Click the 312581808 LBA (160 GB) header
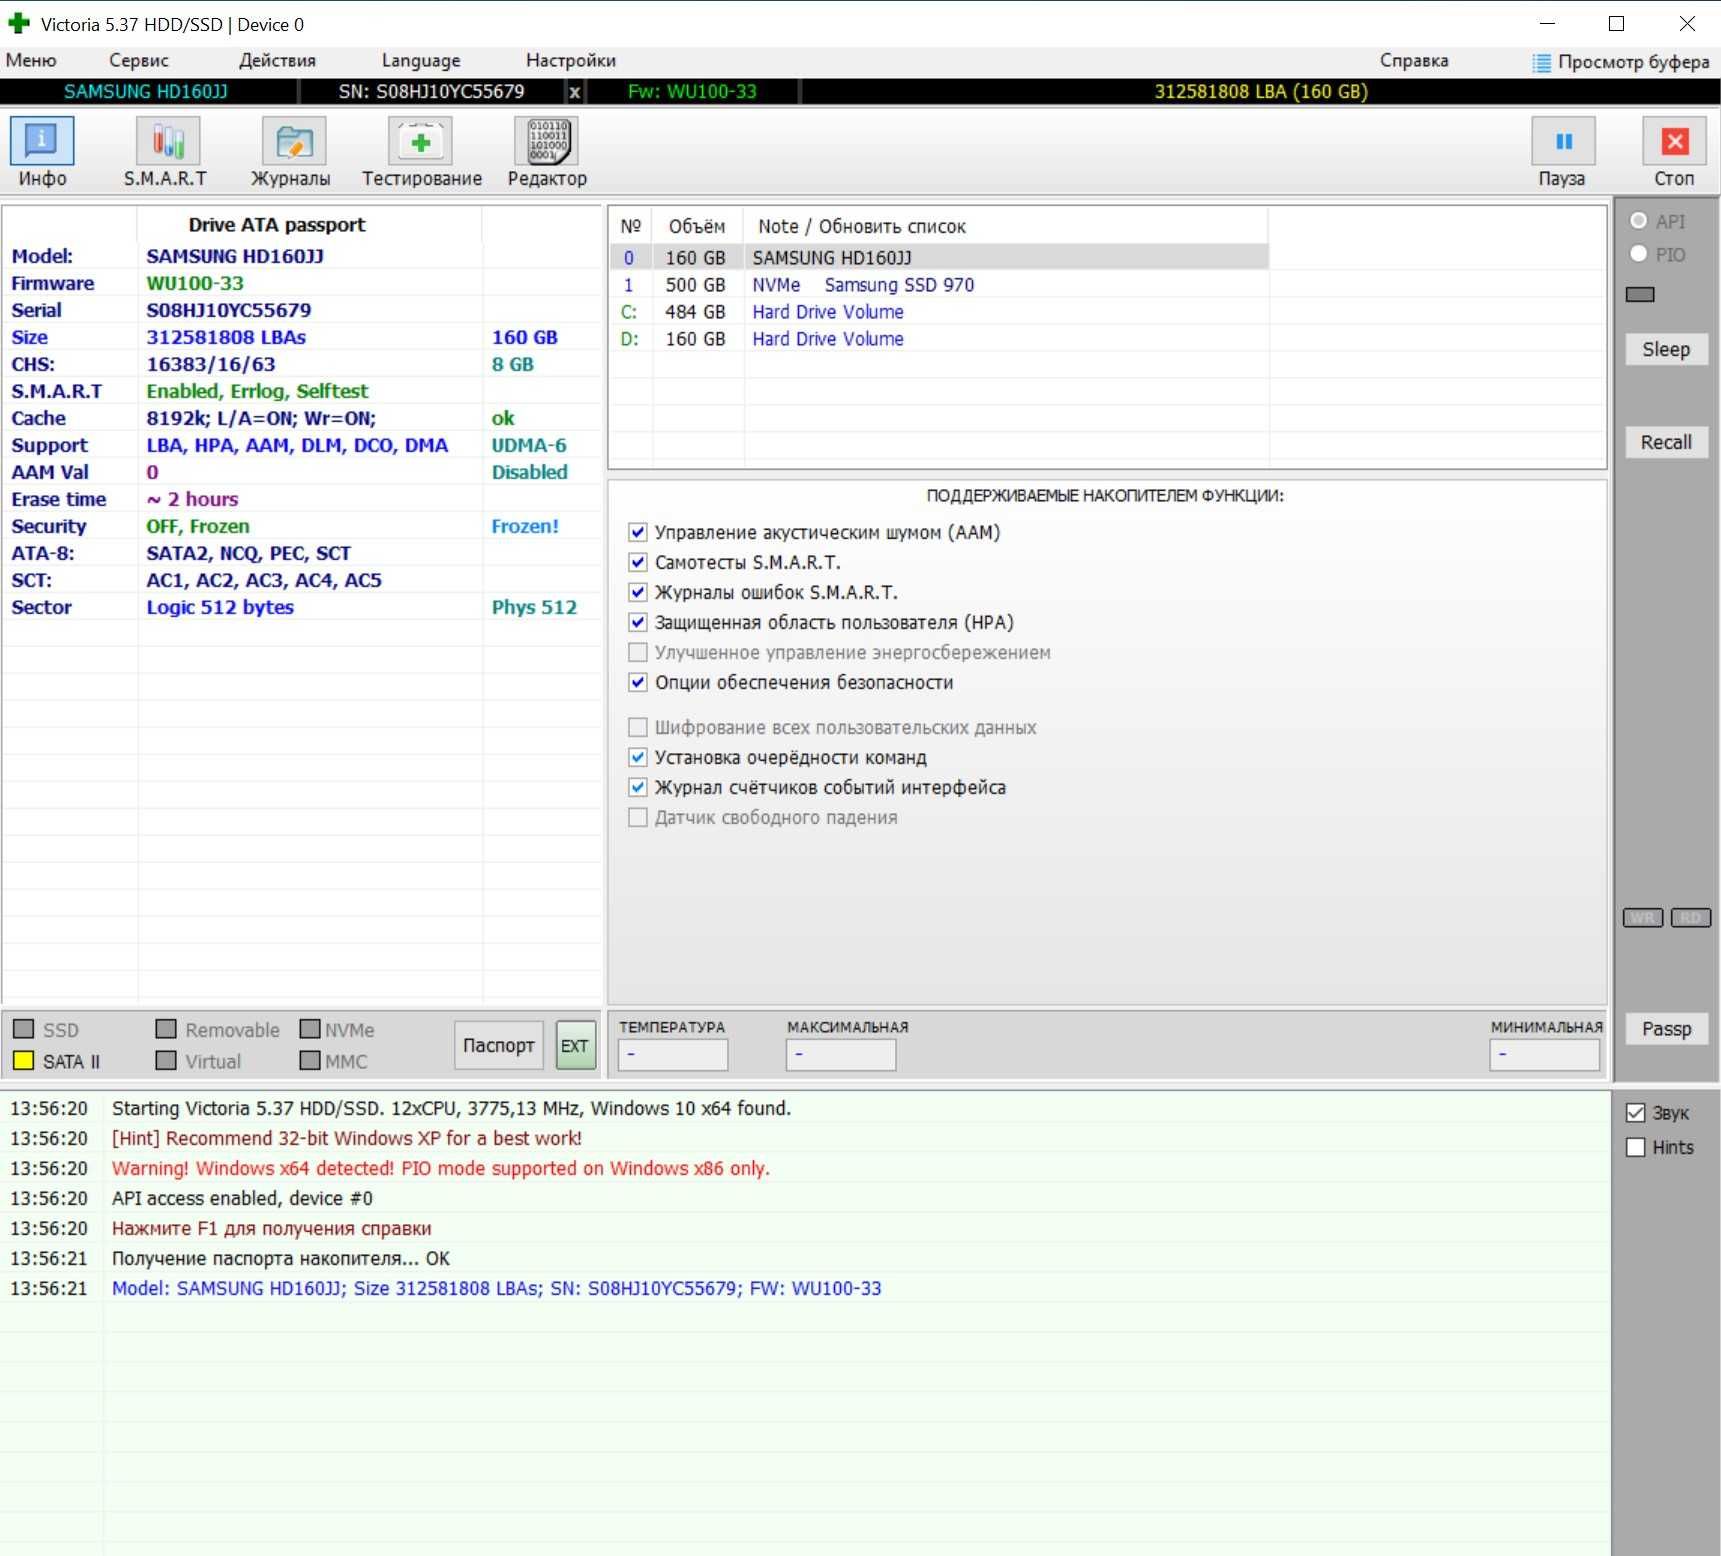 1261,92
